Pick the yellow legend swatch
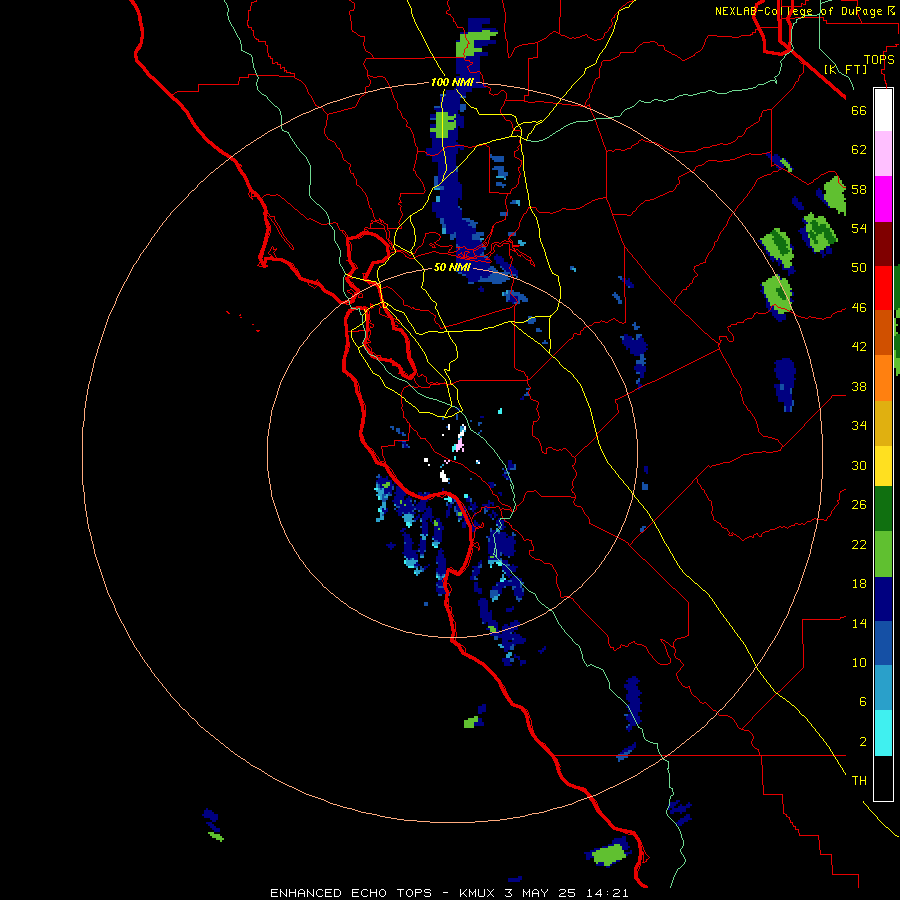 pos(883,466)
